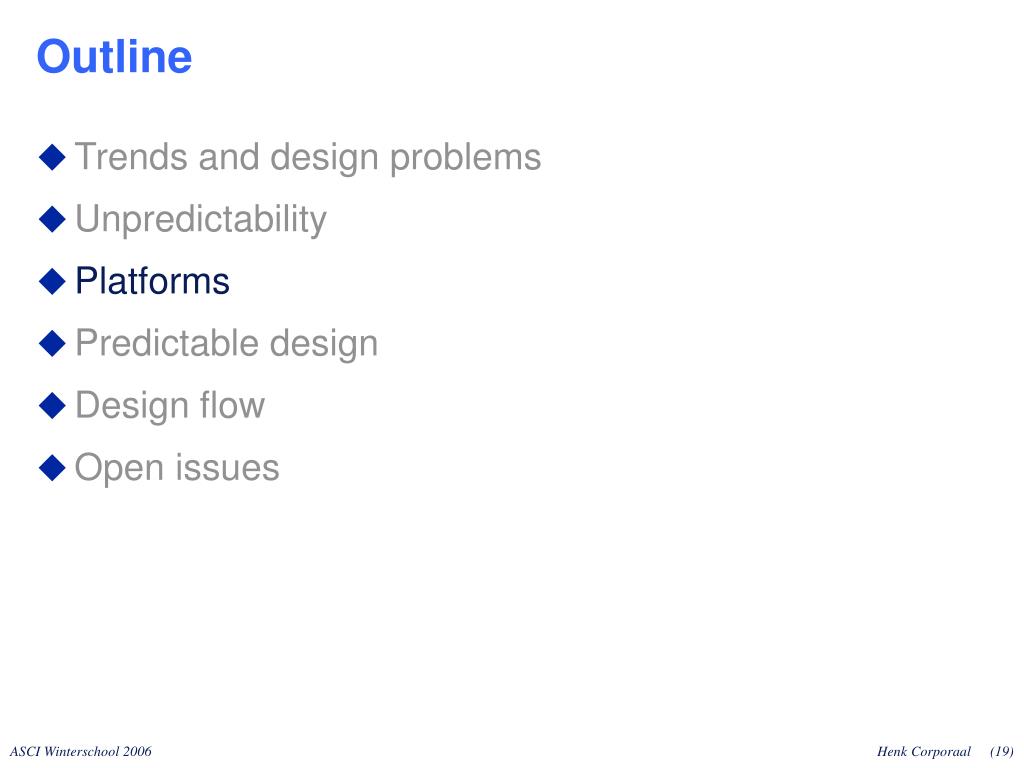Select the Trends and design problems item
This screenshot has height=768, width=1024.
pyautogui.click(x=308, y=158)
